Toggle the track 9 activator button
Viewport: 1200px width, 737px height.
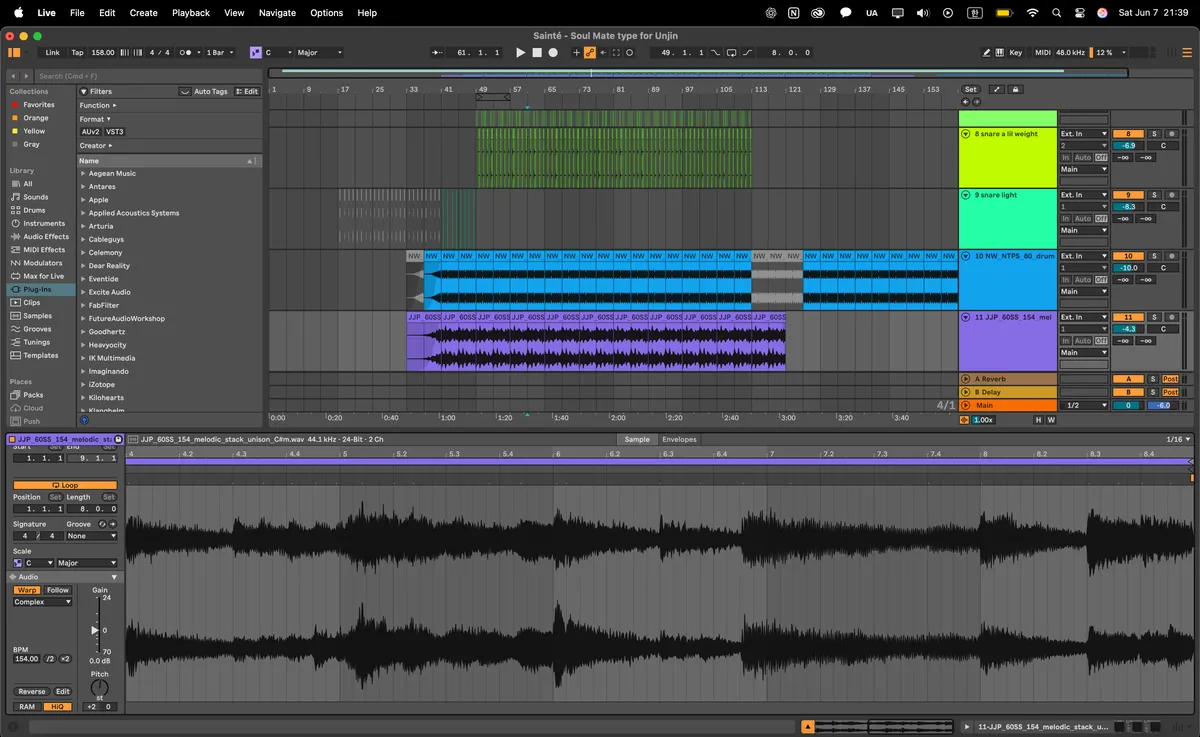coord(1128,195)
